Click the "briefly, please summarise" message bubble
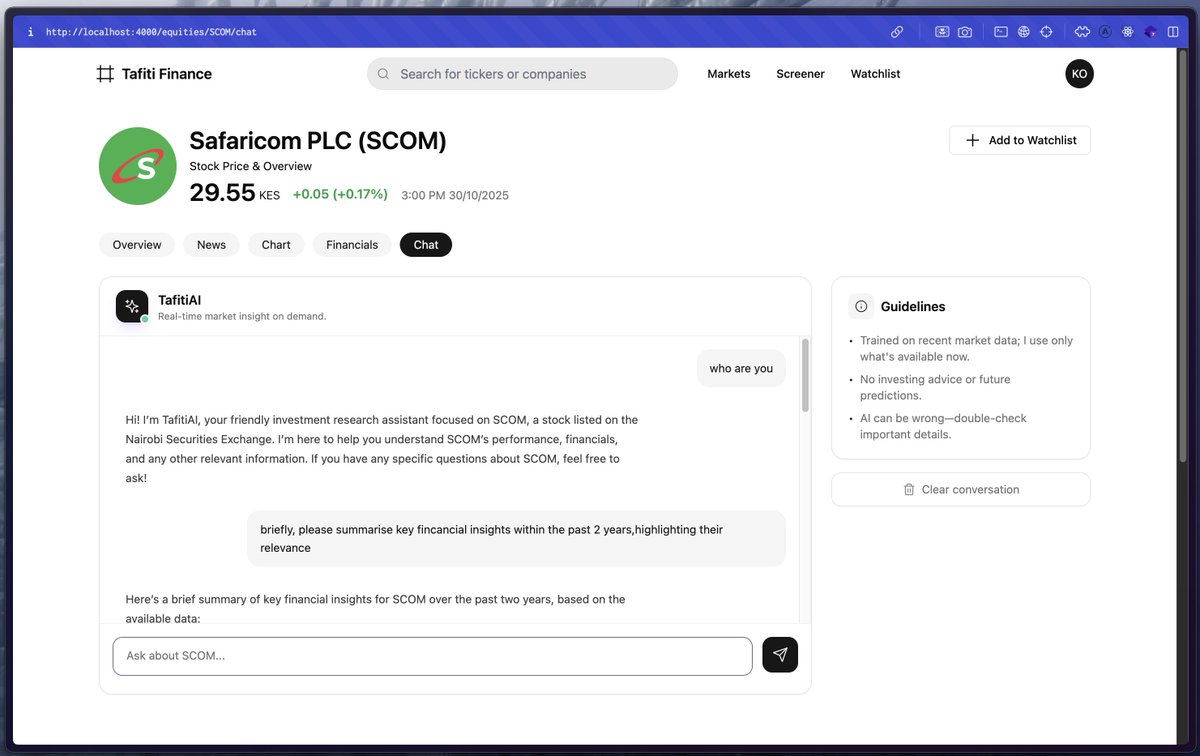1200x756 pixels. [x=516, y=539]
